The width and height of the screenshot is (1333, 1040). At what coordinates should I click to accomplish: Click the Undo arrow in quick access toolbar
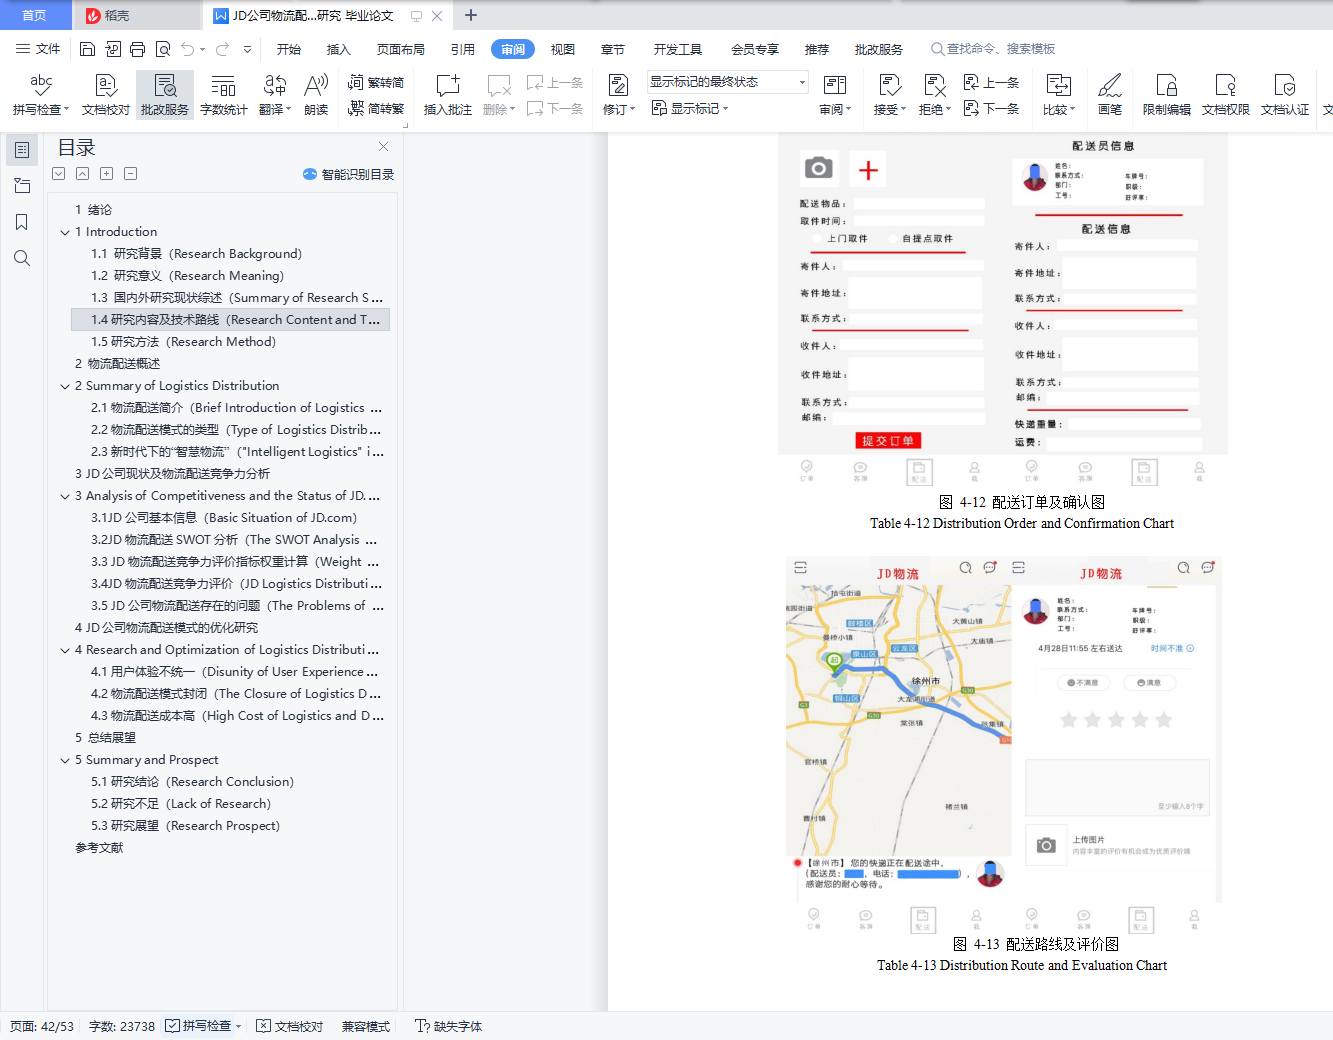(187, 49)
